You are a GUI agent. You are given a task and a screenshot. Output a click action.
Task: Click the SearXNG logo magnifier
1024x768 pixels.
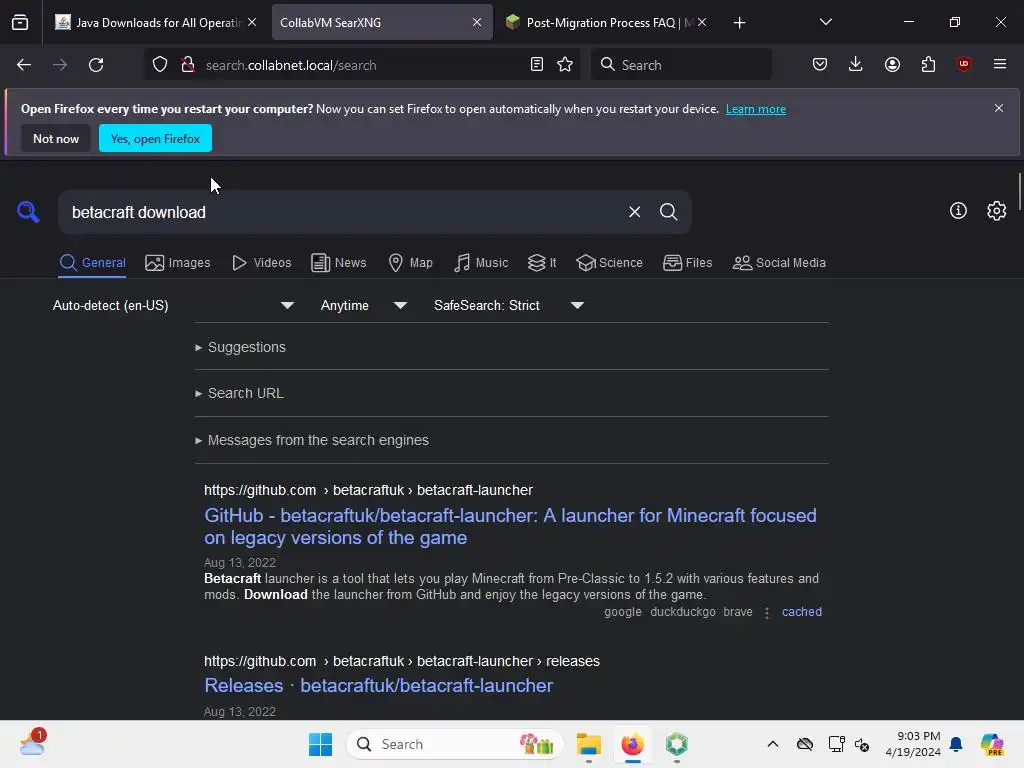pyautogui.click(x=28, y=212)
